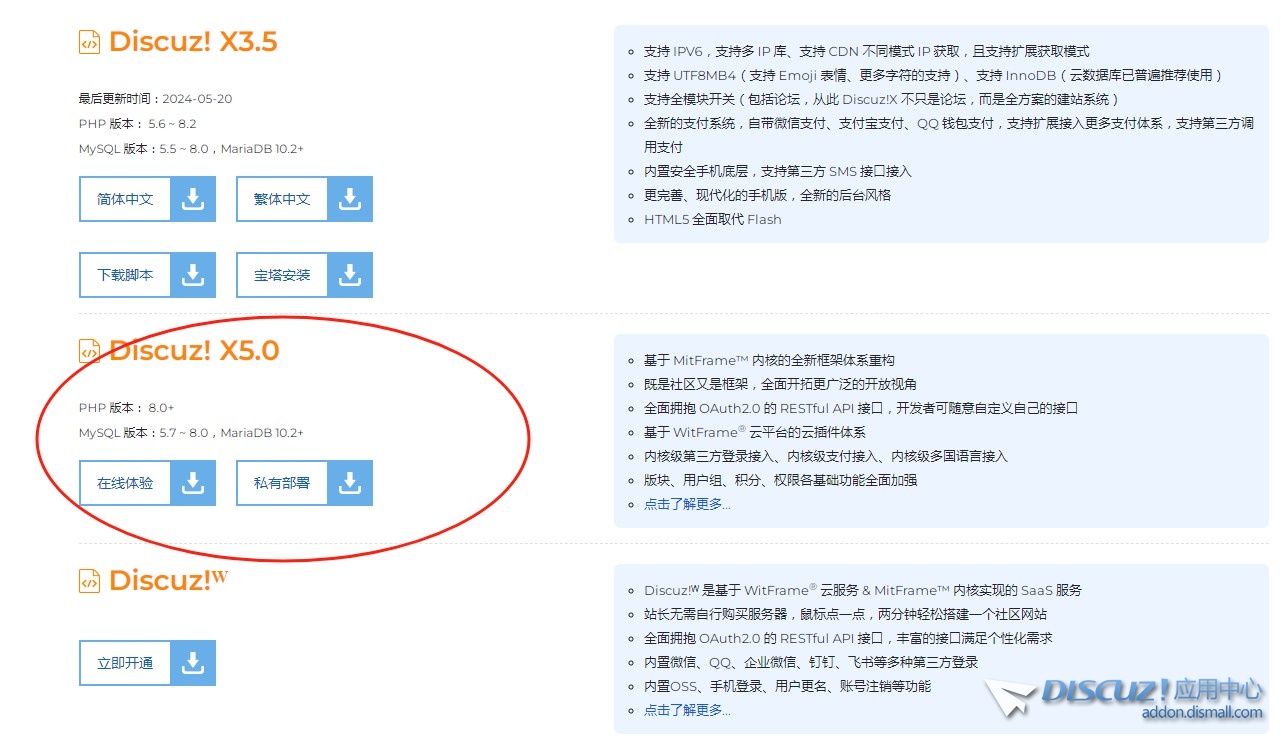Click the download arrow icon on 宝塔安装
Image resolution: width=1281 pixels, height=738 pixels.
tap(350, 275)
